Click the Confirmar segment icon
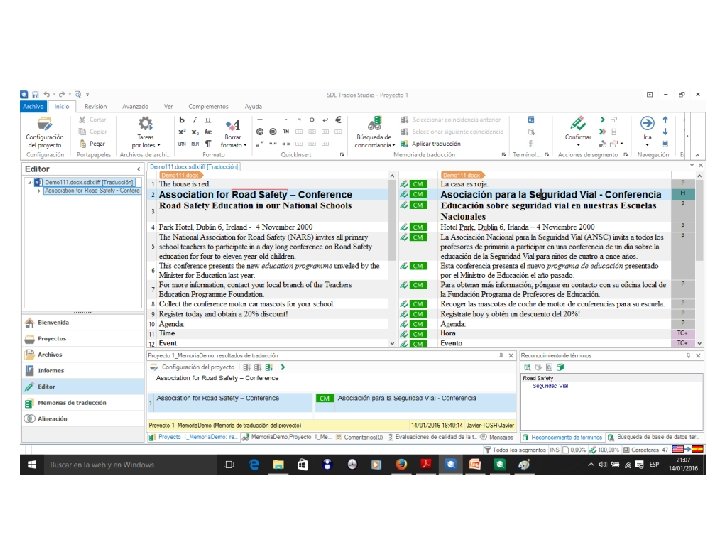This screenshot has height=540, width=720. (578, 124)
